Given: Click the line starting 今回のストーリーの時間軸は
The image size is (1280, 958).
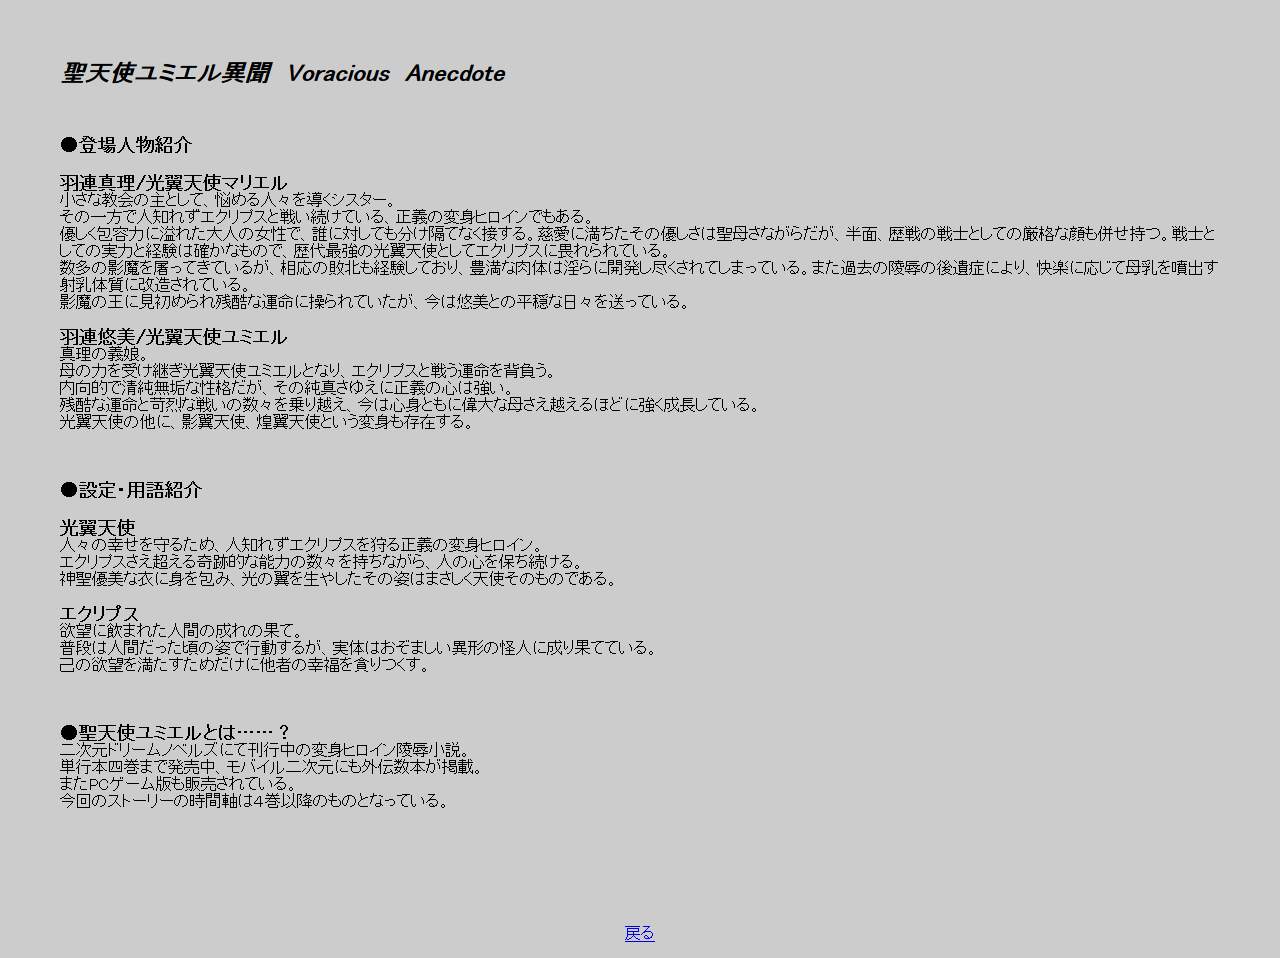Looking at the screenshot, I should [254, 801].
